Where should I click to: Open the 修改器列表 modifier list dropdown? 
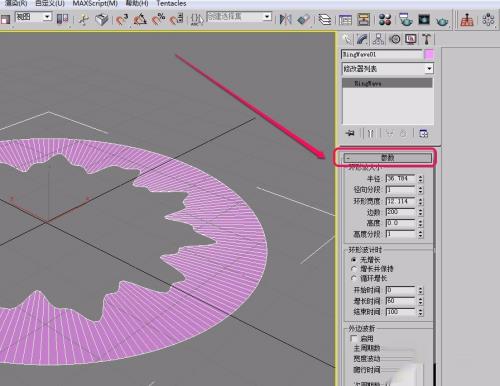click(x=388, y=69)
